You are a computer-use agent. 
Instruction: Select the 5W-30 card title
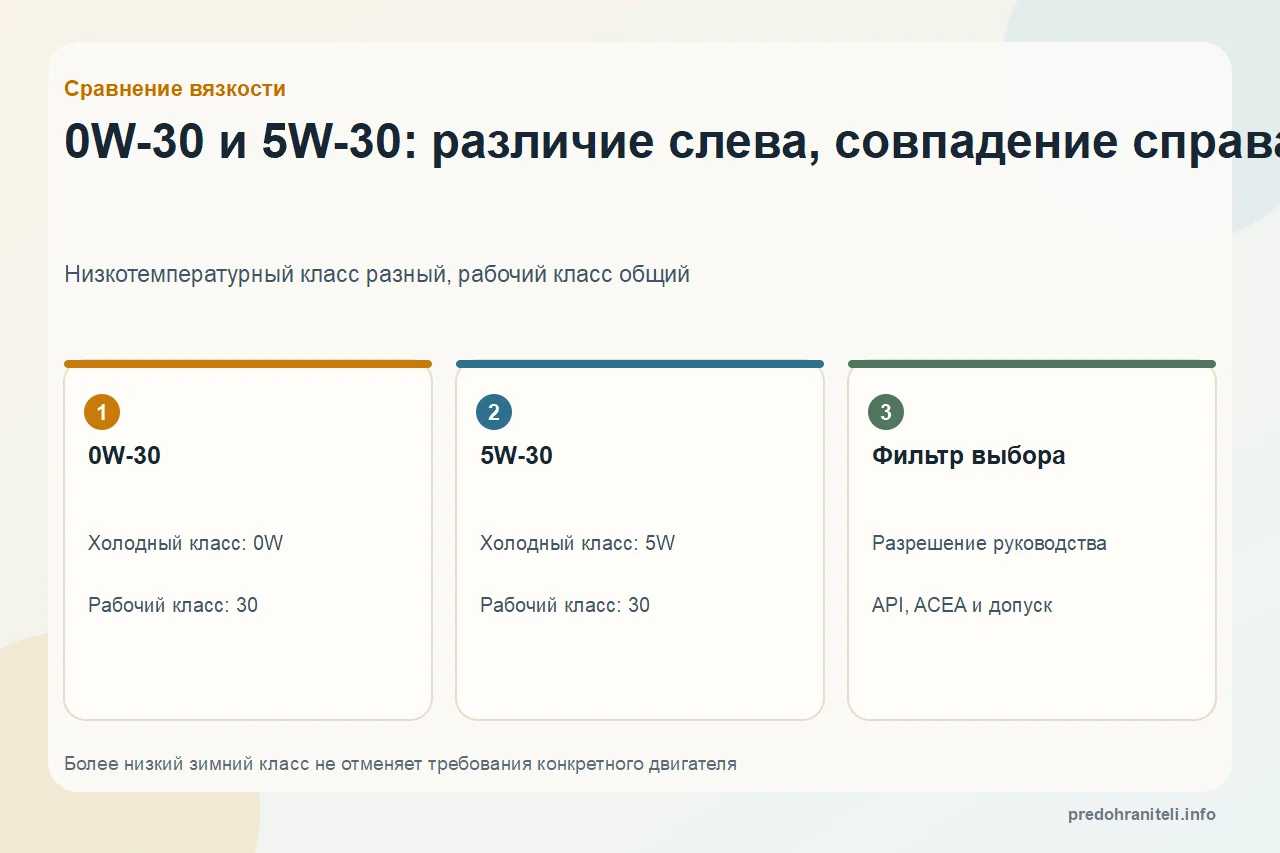coord(517,456)
